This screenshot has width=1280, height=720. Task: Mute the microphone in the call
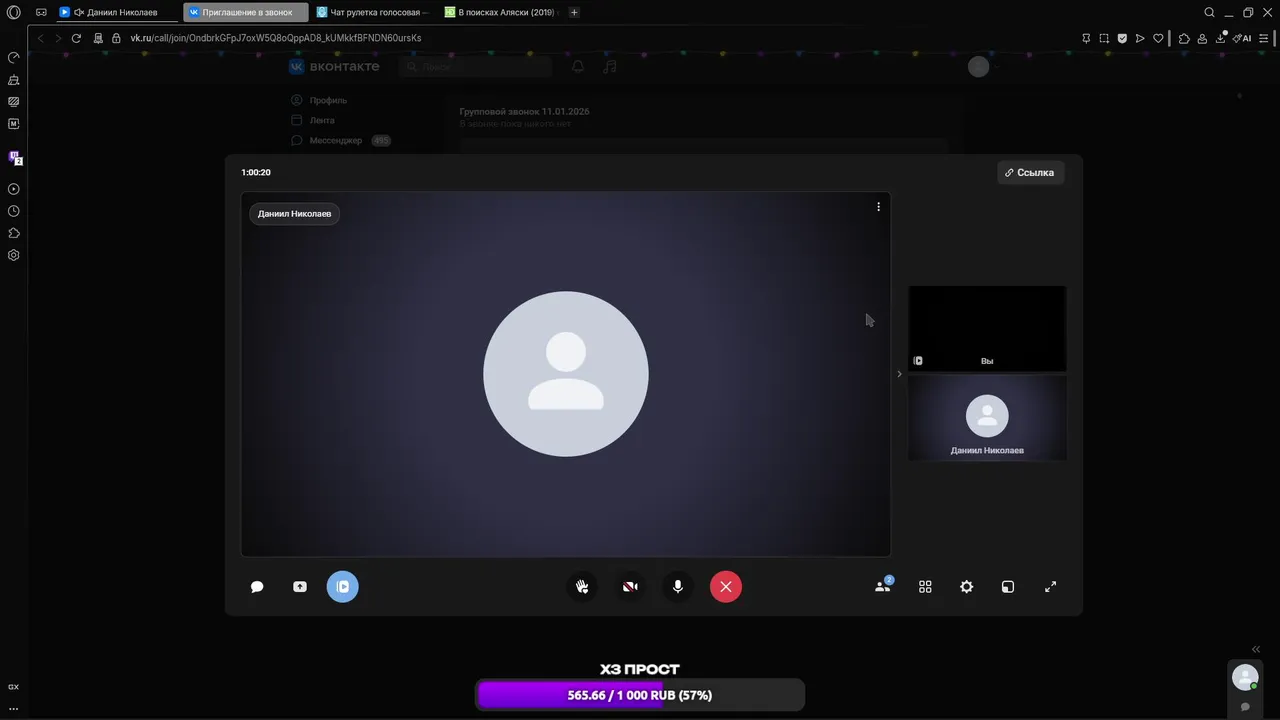678,587
